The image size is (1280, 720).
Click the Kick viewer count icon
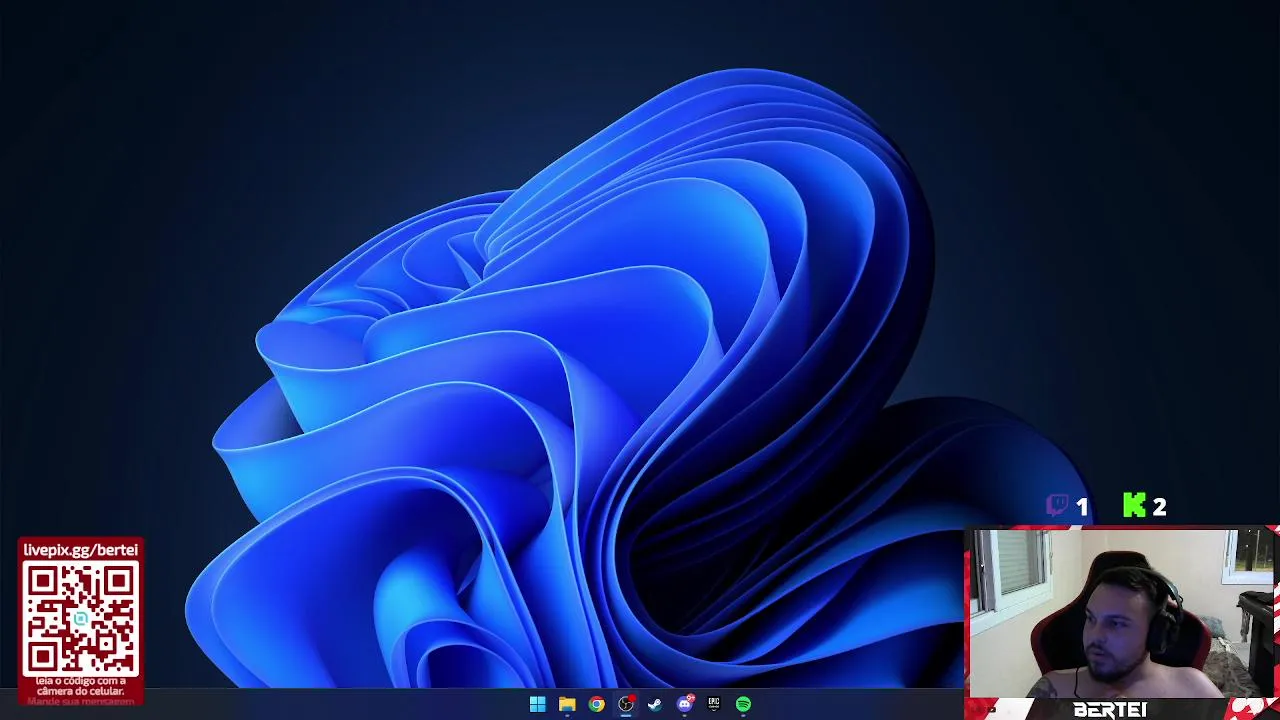[x=1134, y=506]
